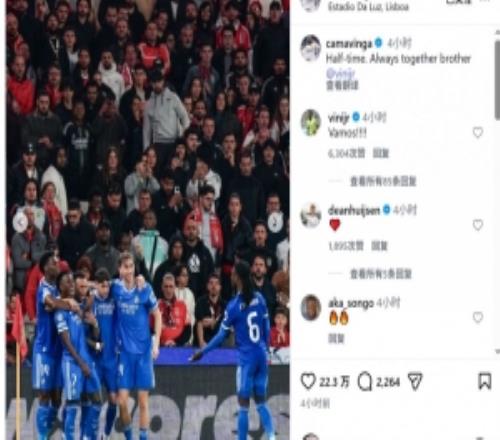Image resolution: width=500 pixels, height=440 pixels.
Task: Go to next photo in carousel
Action: 275,222
